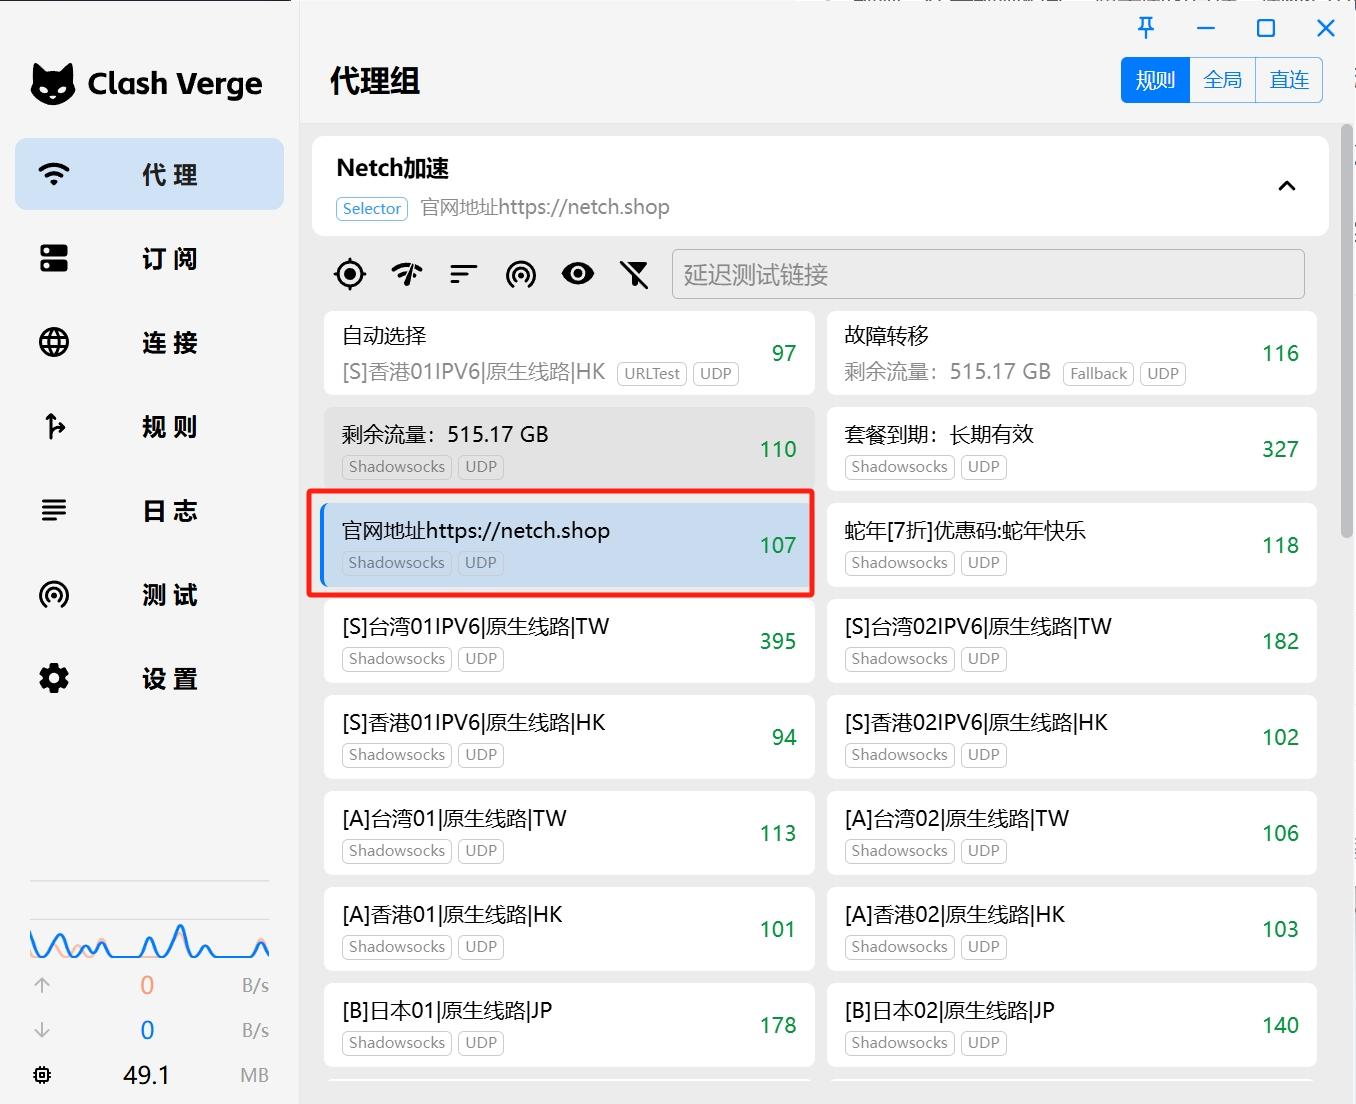Pin the window using the pin icon
Screen dimensions: 1356x1104
coord(1145,28)
